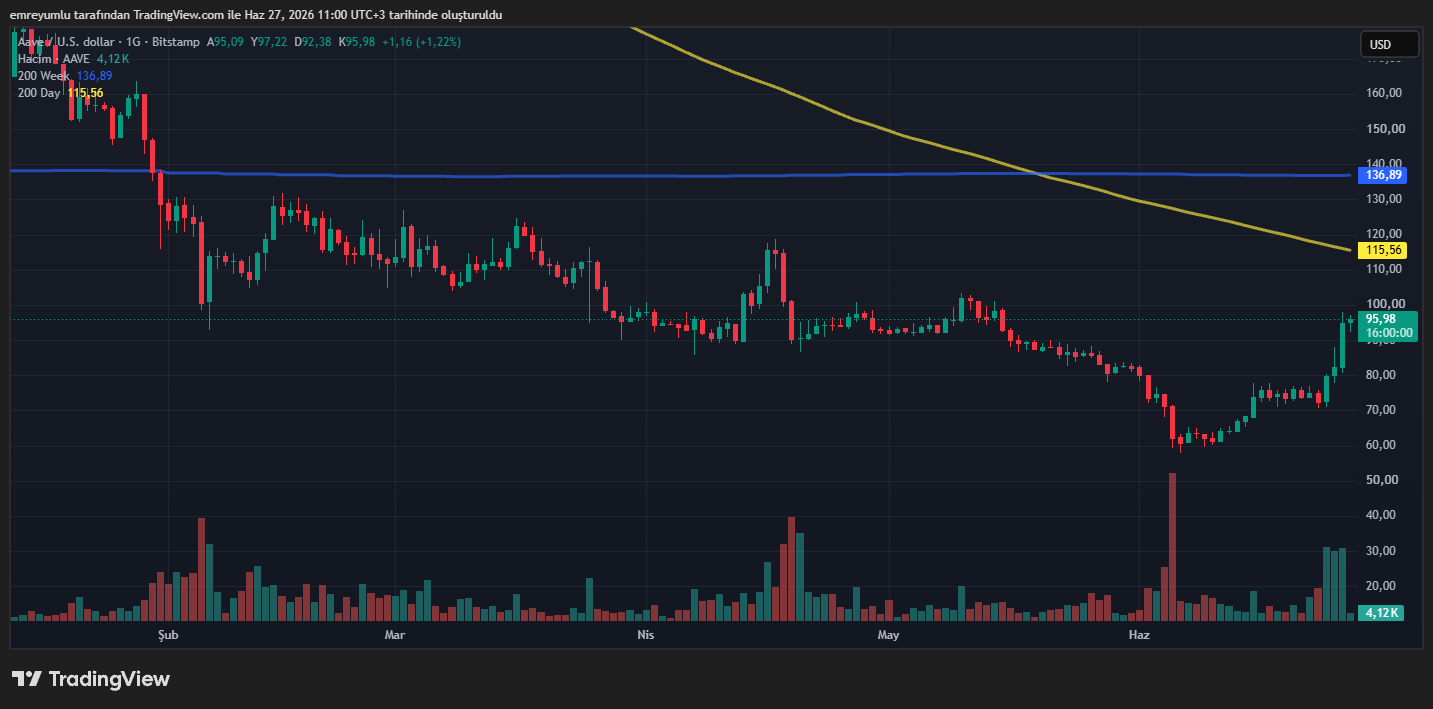This screenshot has width=1433, height=709.
Task: Click the TradingView logo at bottom
Action: click(91, 679)
